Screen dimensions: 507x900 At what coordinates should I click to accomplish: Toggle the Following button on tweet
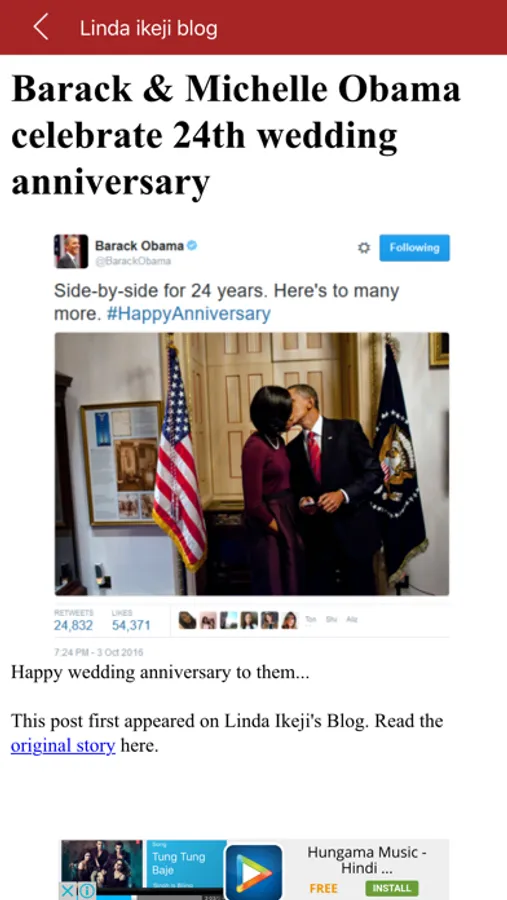(415, 248)
